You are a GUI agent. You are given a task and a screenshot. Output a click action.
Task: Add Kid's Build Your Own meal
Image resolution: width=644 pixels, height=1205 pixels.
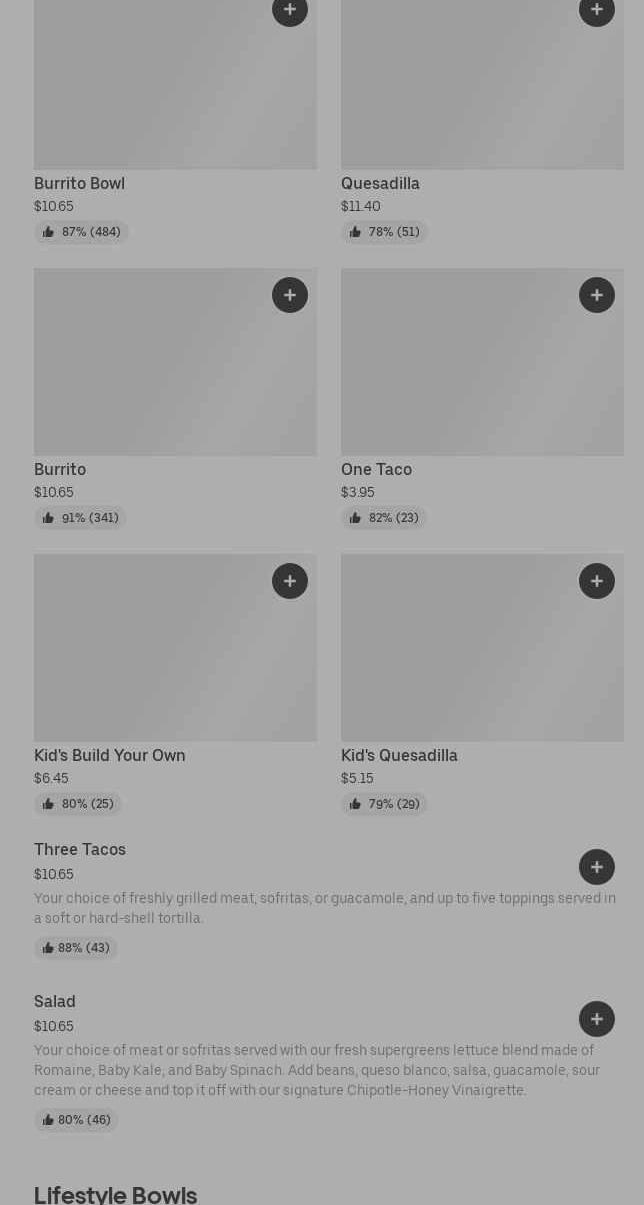coord(290,581)
